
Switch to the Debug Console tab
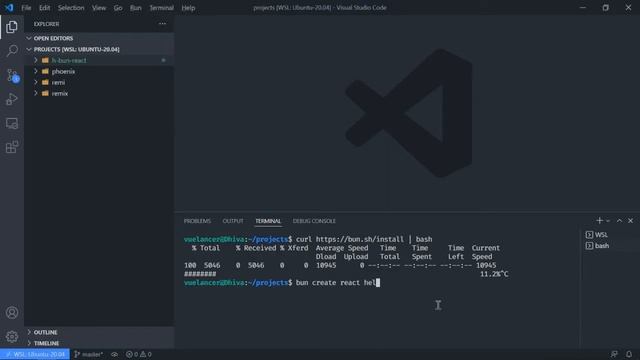[314, 221]
